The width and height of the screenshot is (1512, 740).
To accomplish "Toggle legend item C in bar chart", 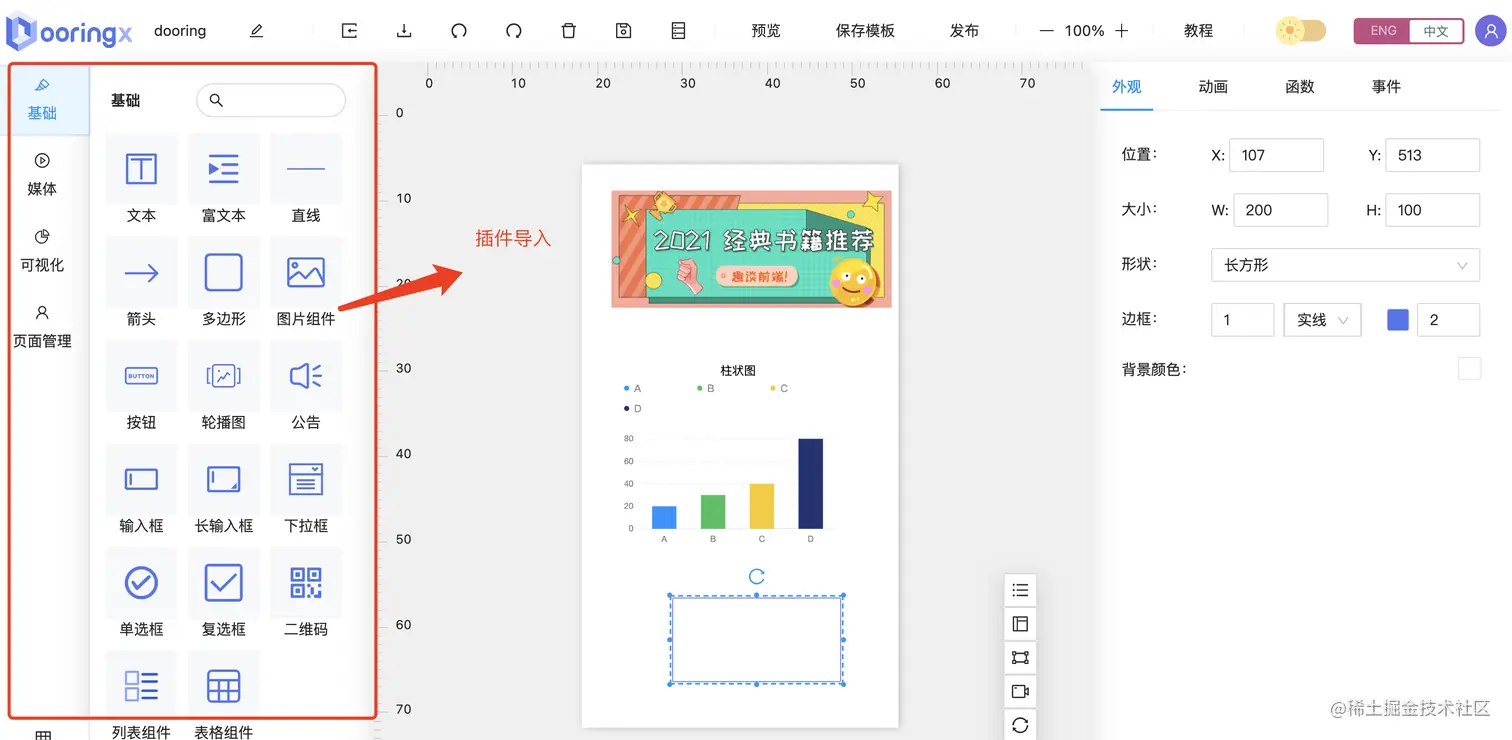I will point(779,388).
